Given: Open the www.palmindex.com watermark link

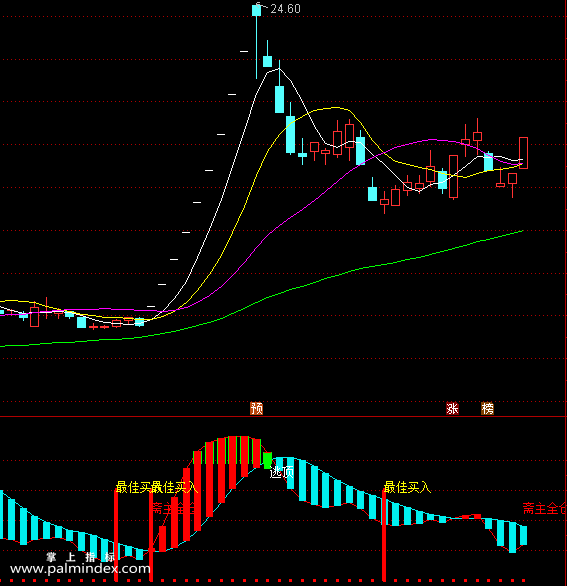Looking at the screenshot, I should coord(80,569).
